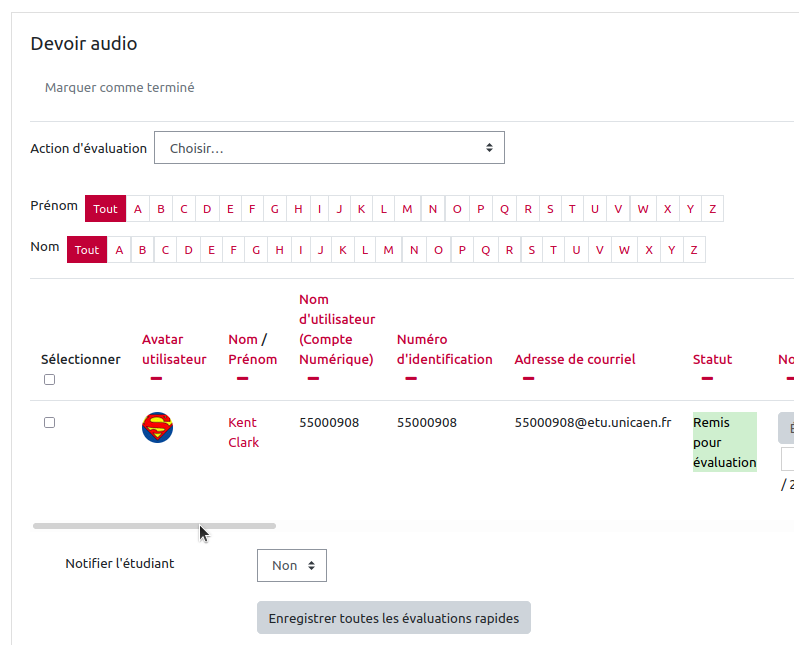Click Kent Clark's Superman avatar
The image size is (799, 645).
(x=157, y=428)
